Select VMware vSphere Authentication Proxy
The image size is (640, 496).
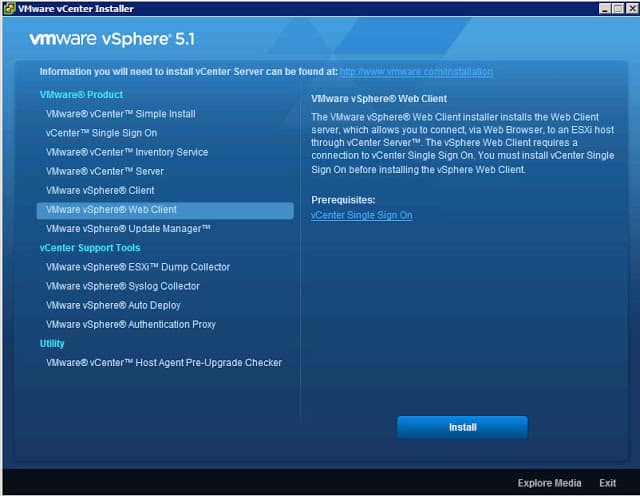click(131, 325)
